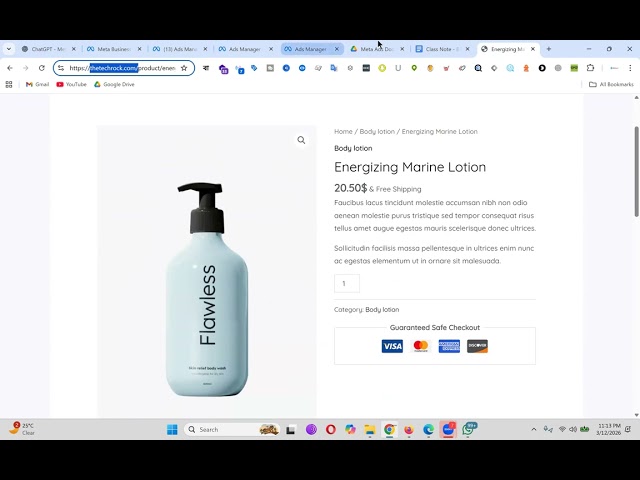Click the 20.50$ price text
640x480 pixels.
[x=350, y=188]
